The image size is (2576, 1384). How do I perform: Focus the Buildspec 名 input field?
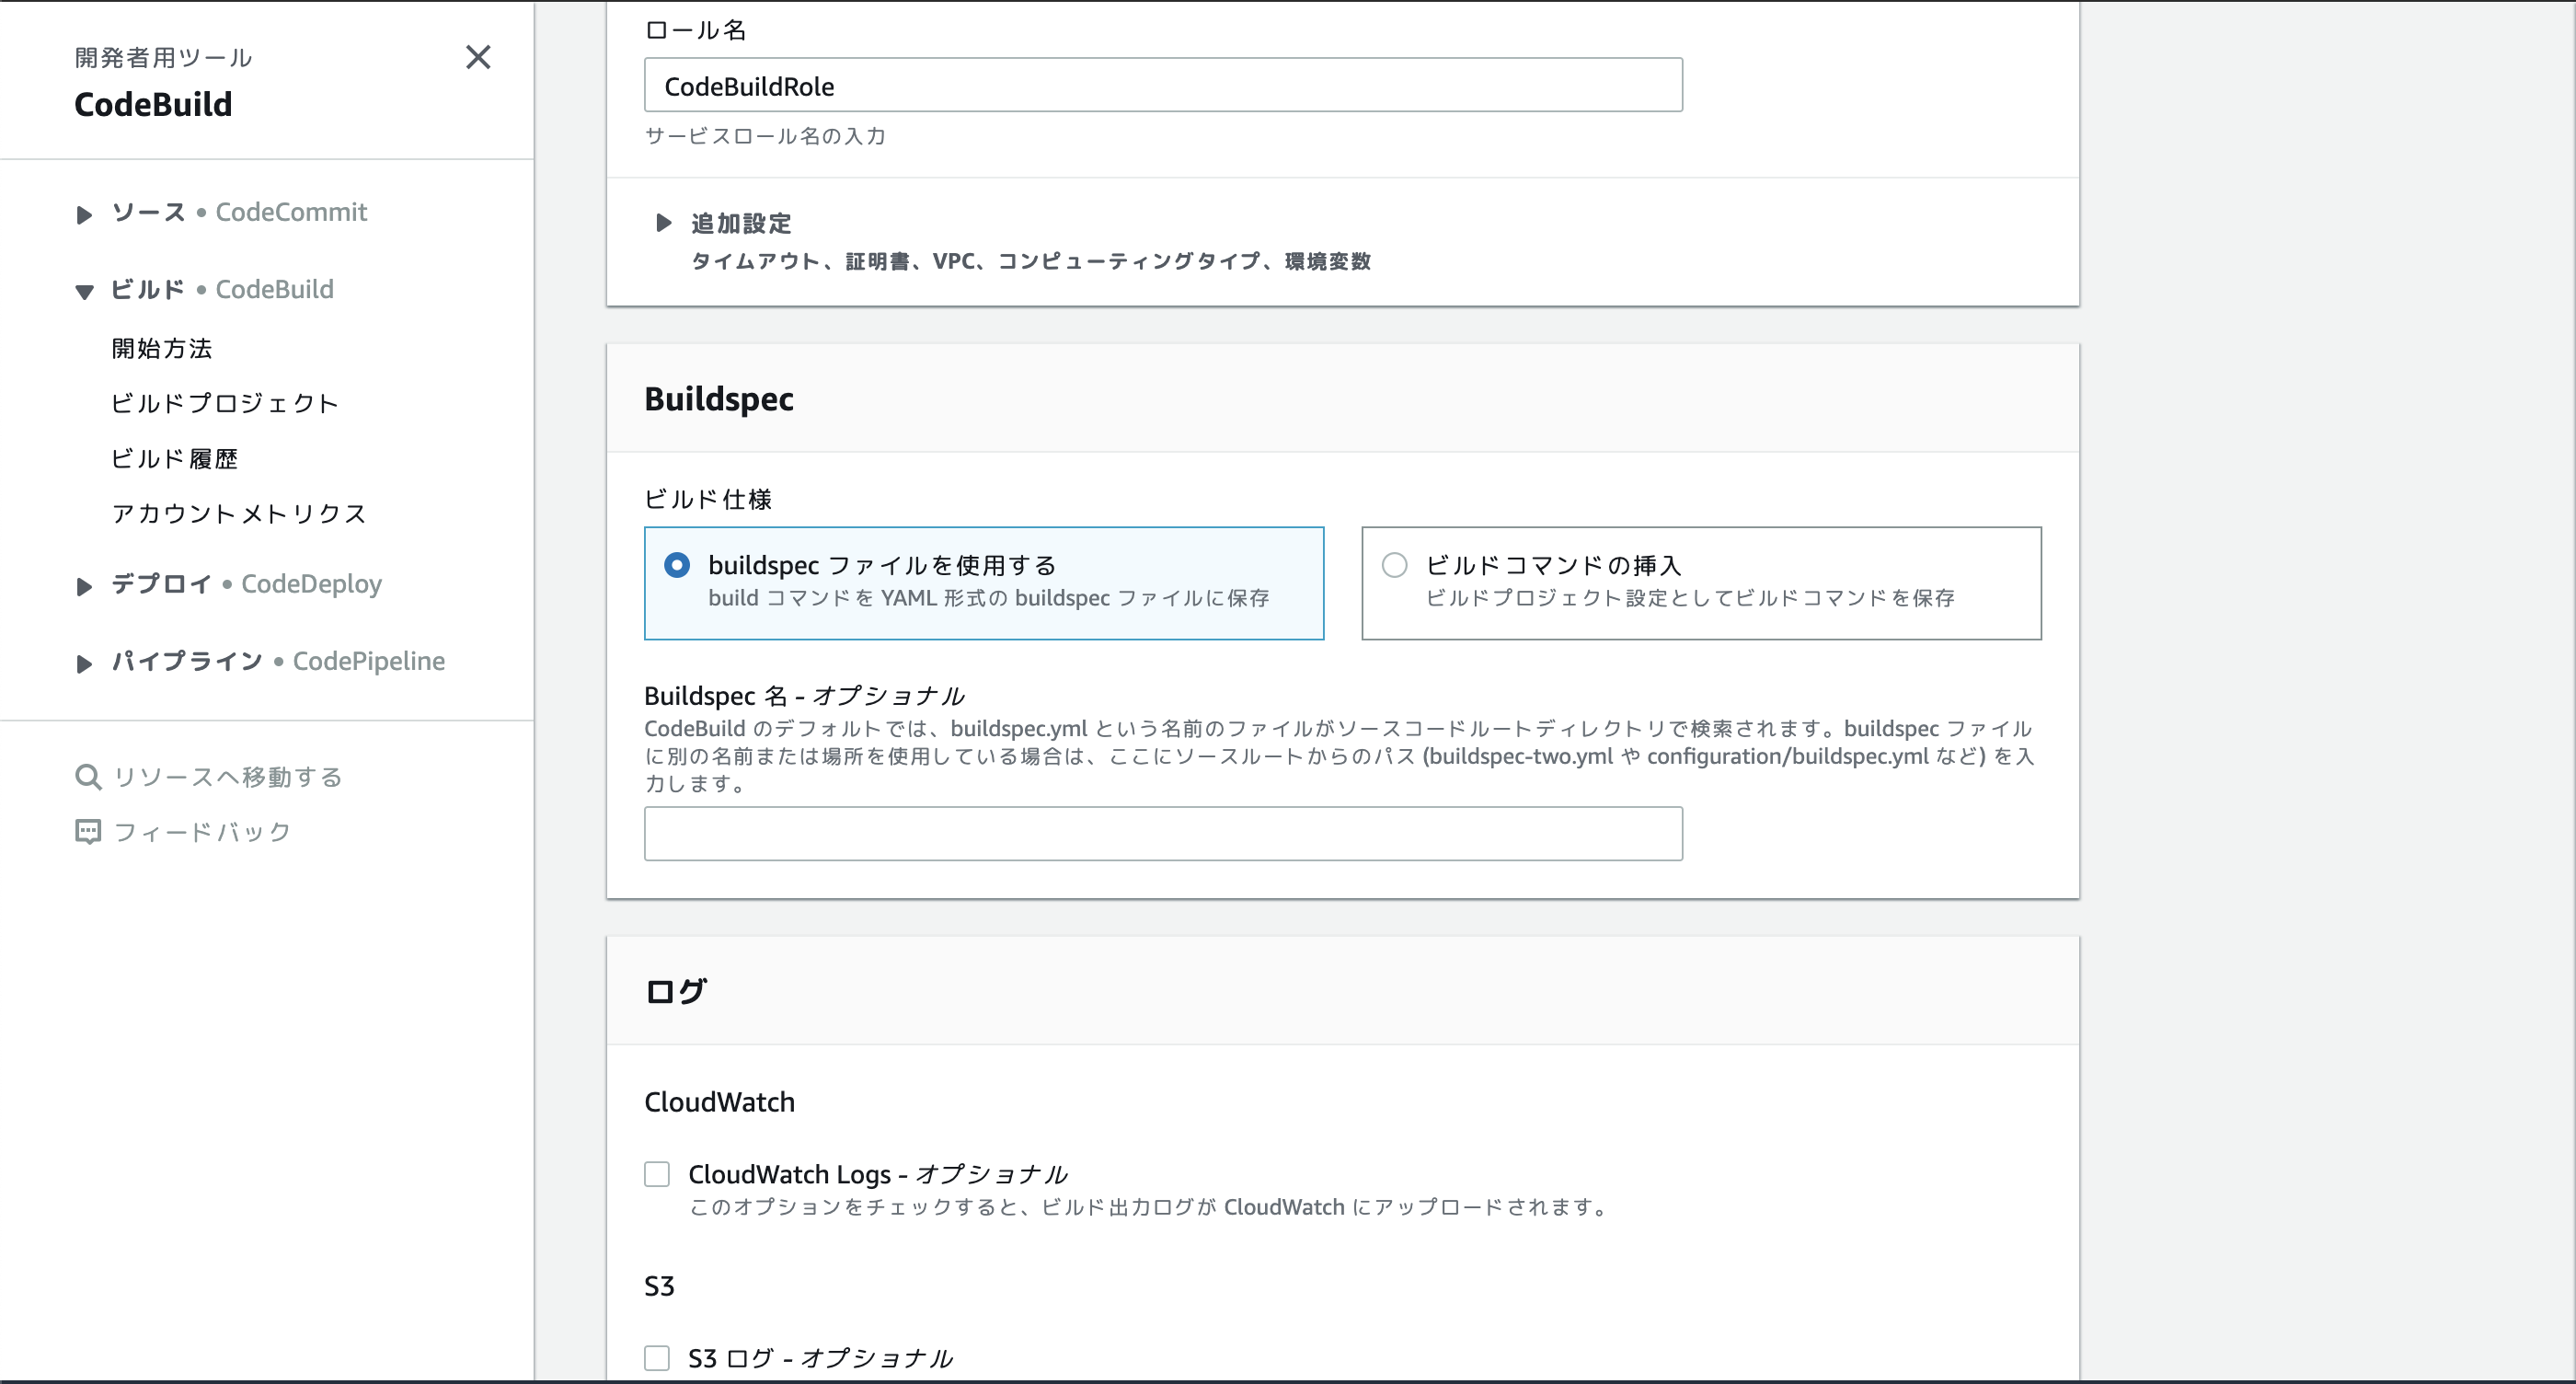pyautogui.click(x=1163, y=833)
